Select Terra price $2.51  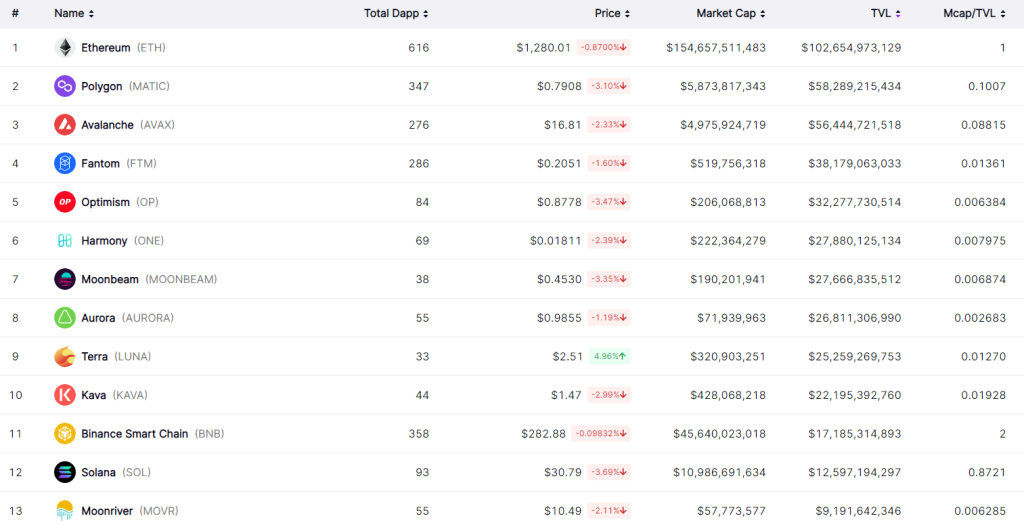[x=568, y=357]
